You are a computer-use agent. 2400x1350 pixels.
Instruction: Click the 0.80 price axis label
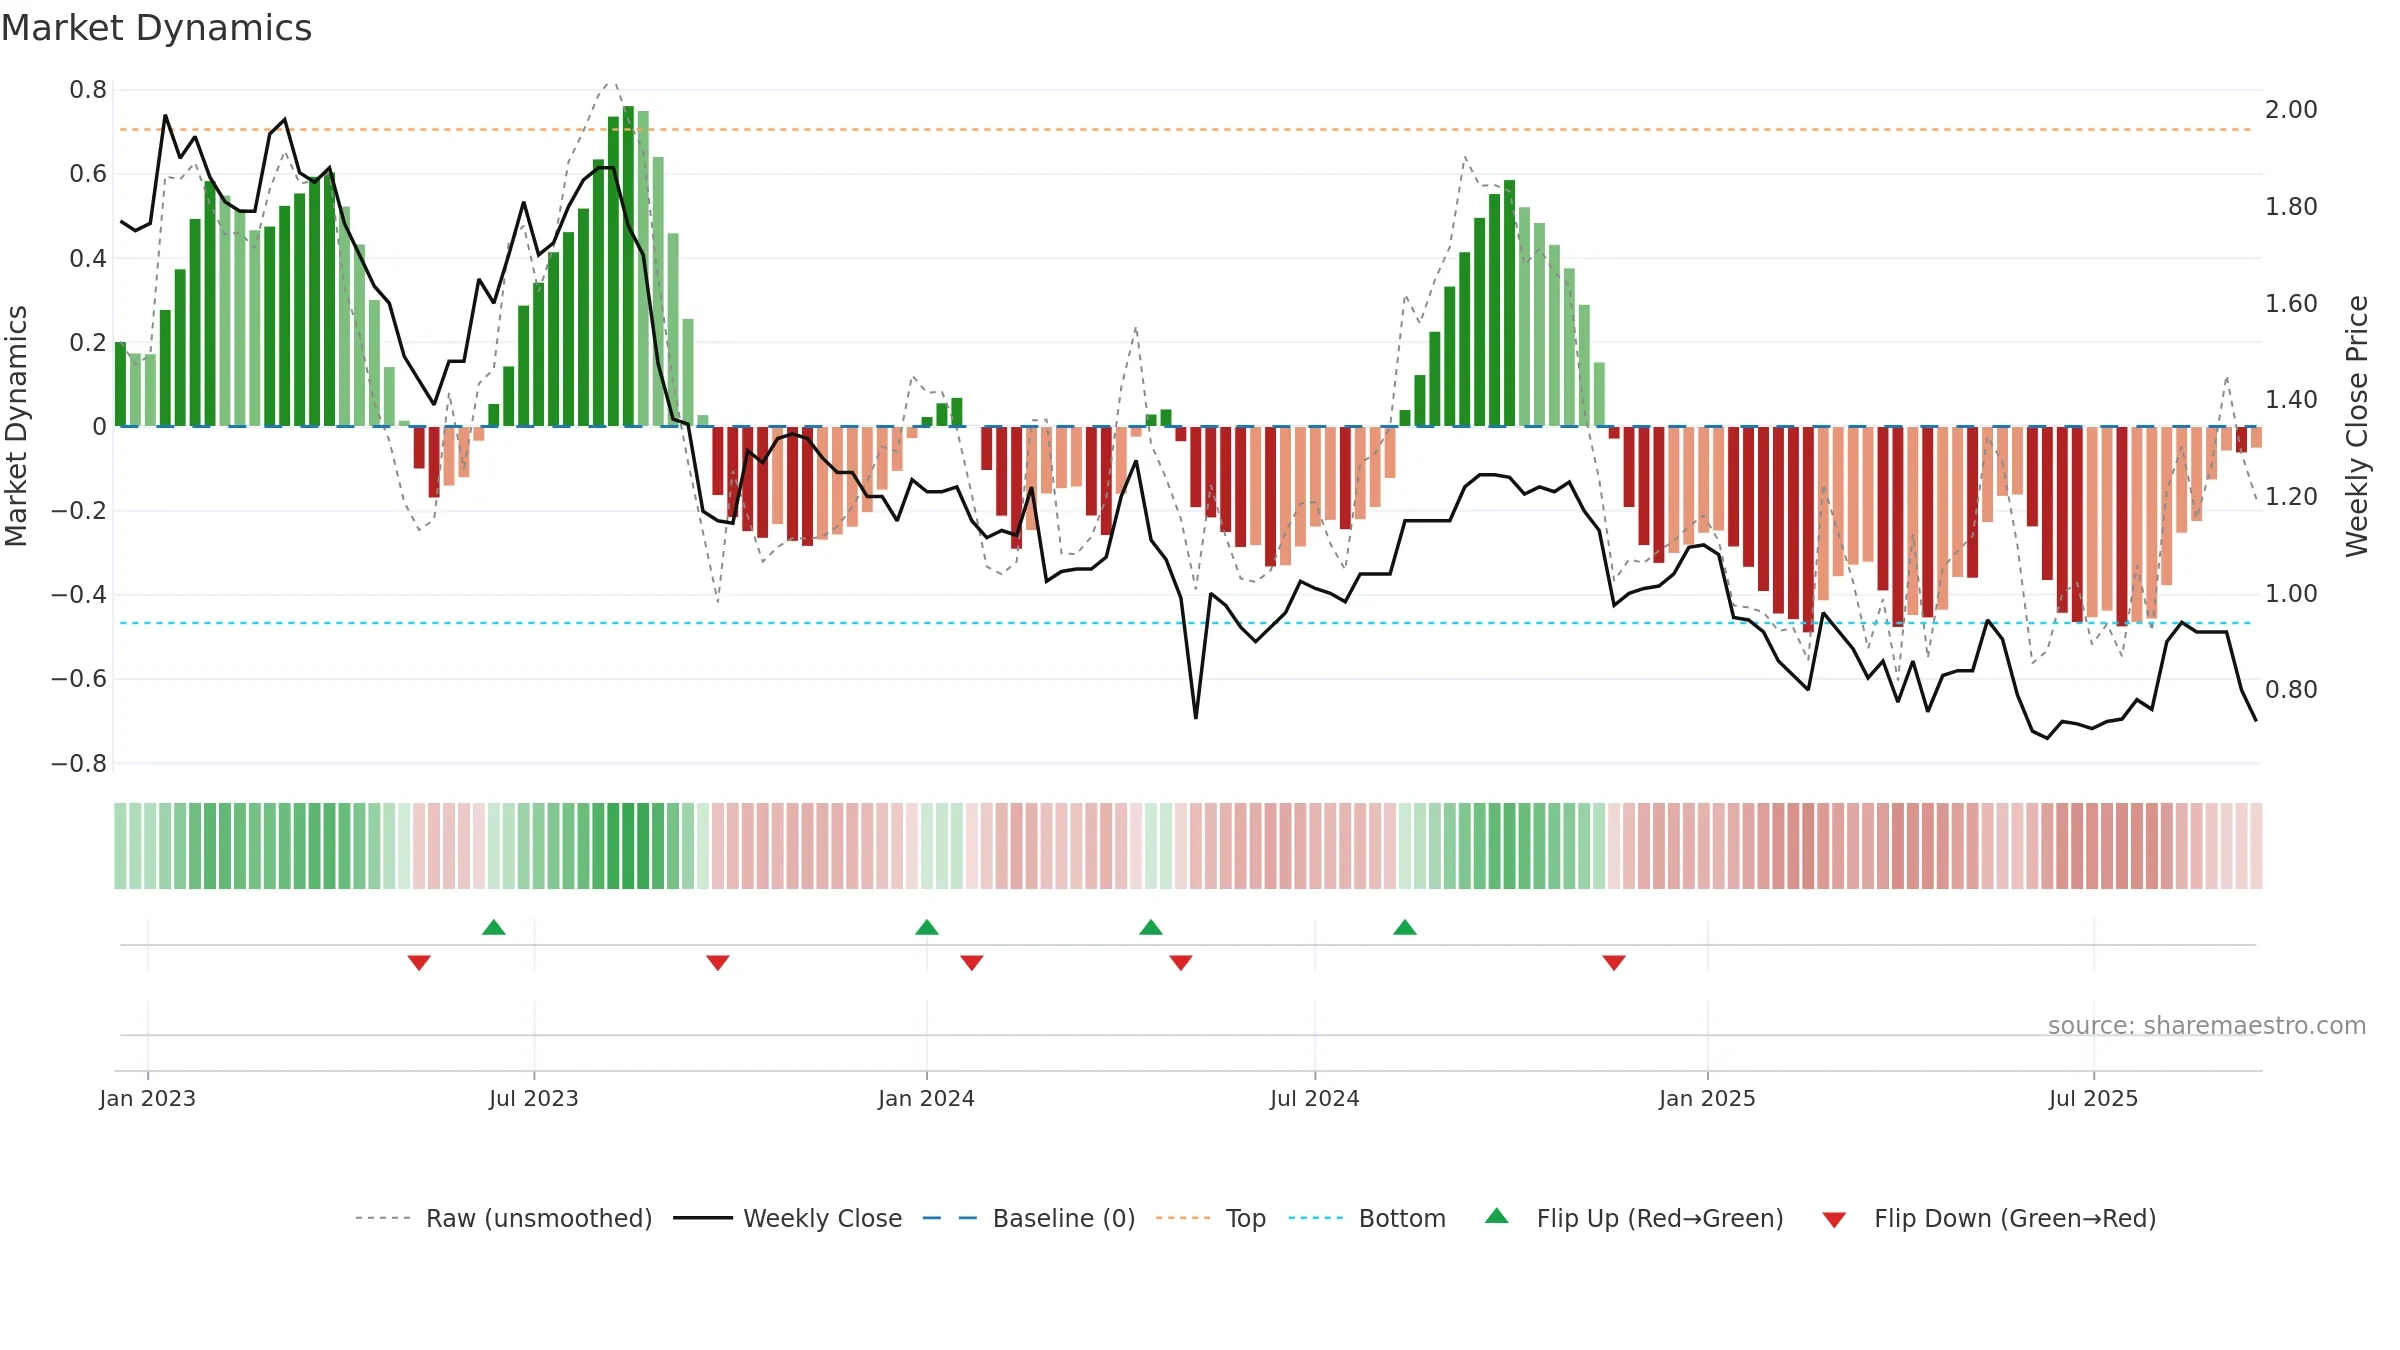pos(2291,689)
